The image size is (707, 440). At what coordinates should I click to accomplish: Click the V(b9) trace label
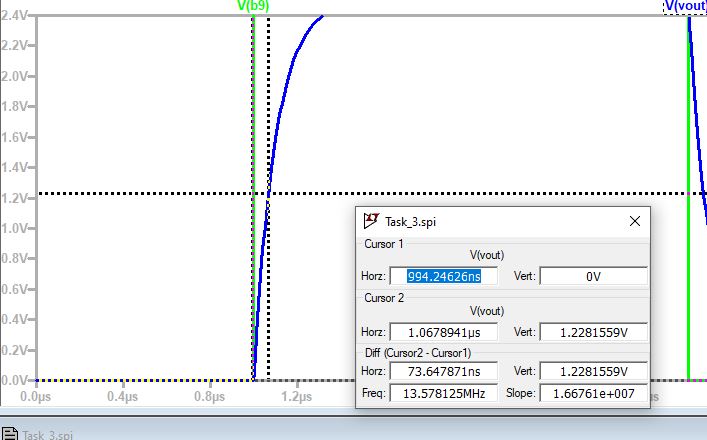click(x=252, y=6)
